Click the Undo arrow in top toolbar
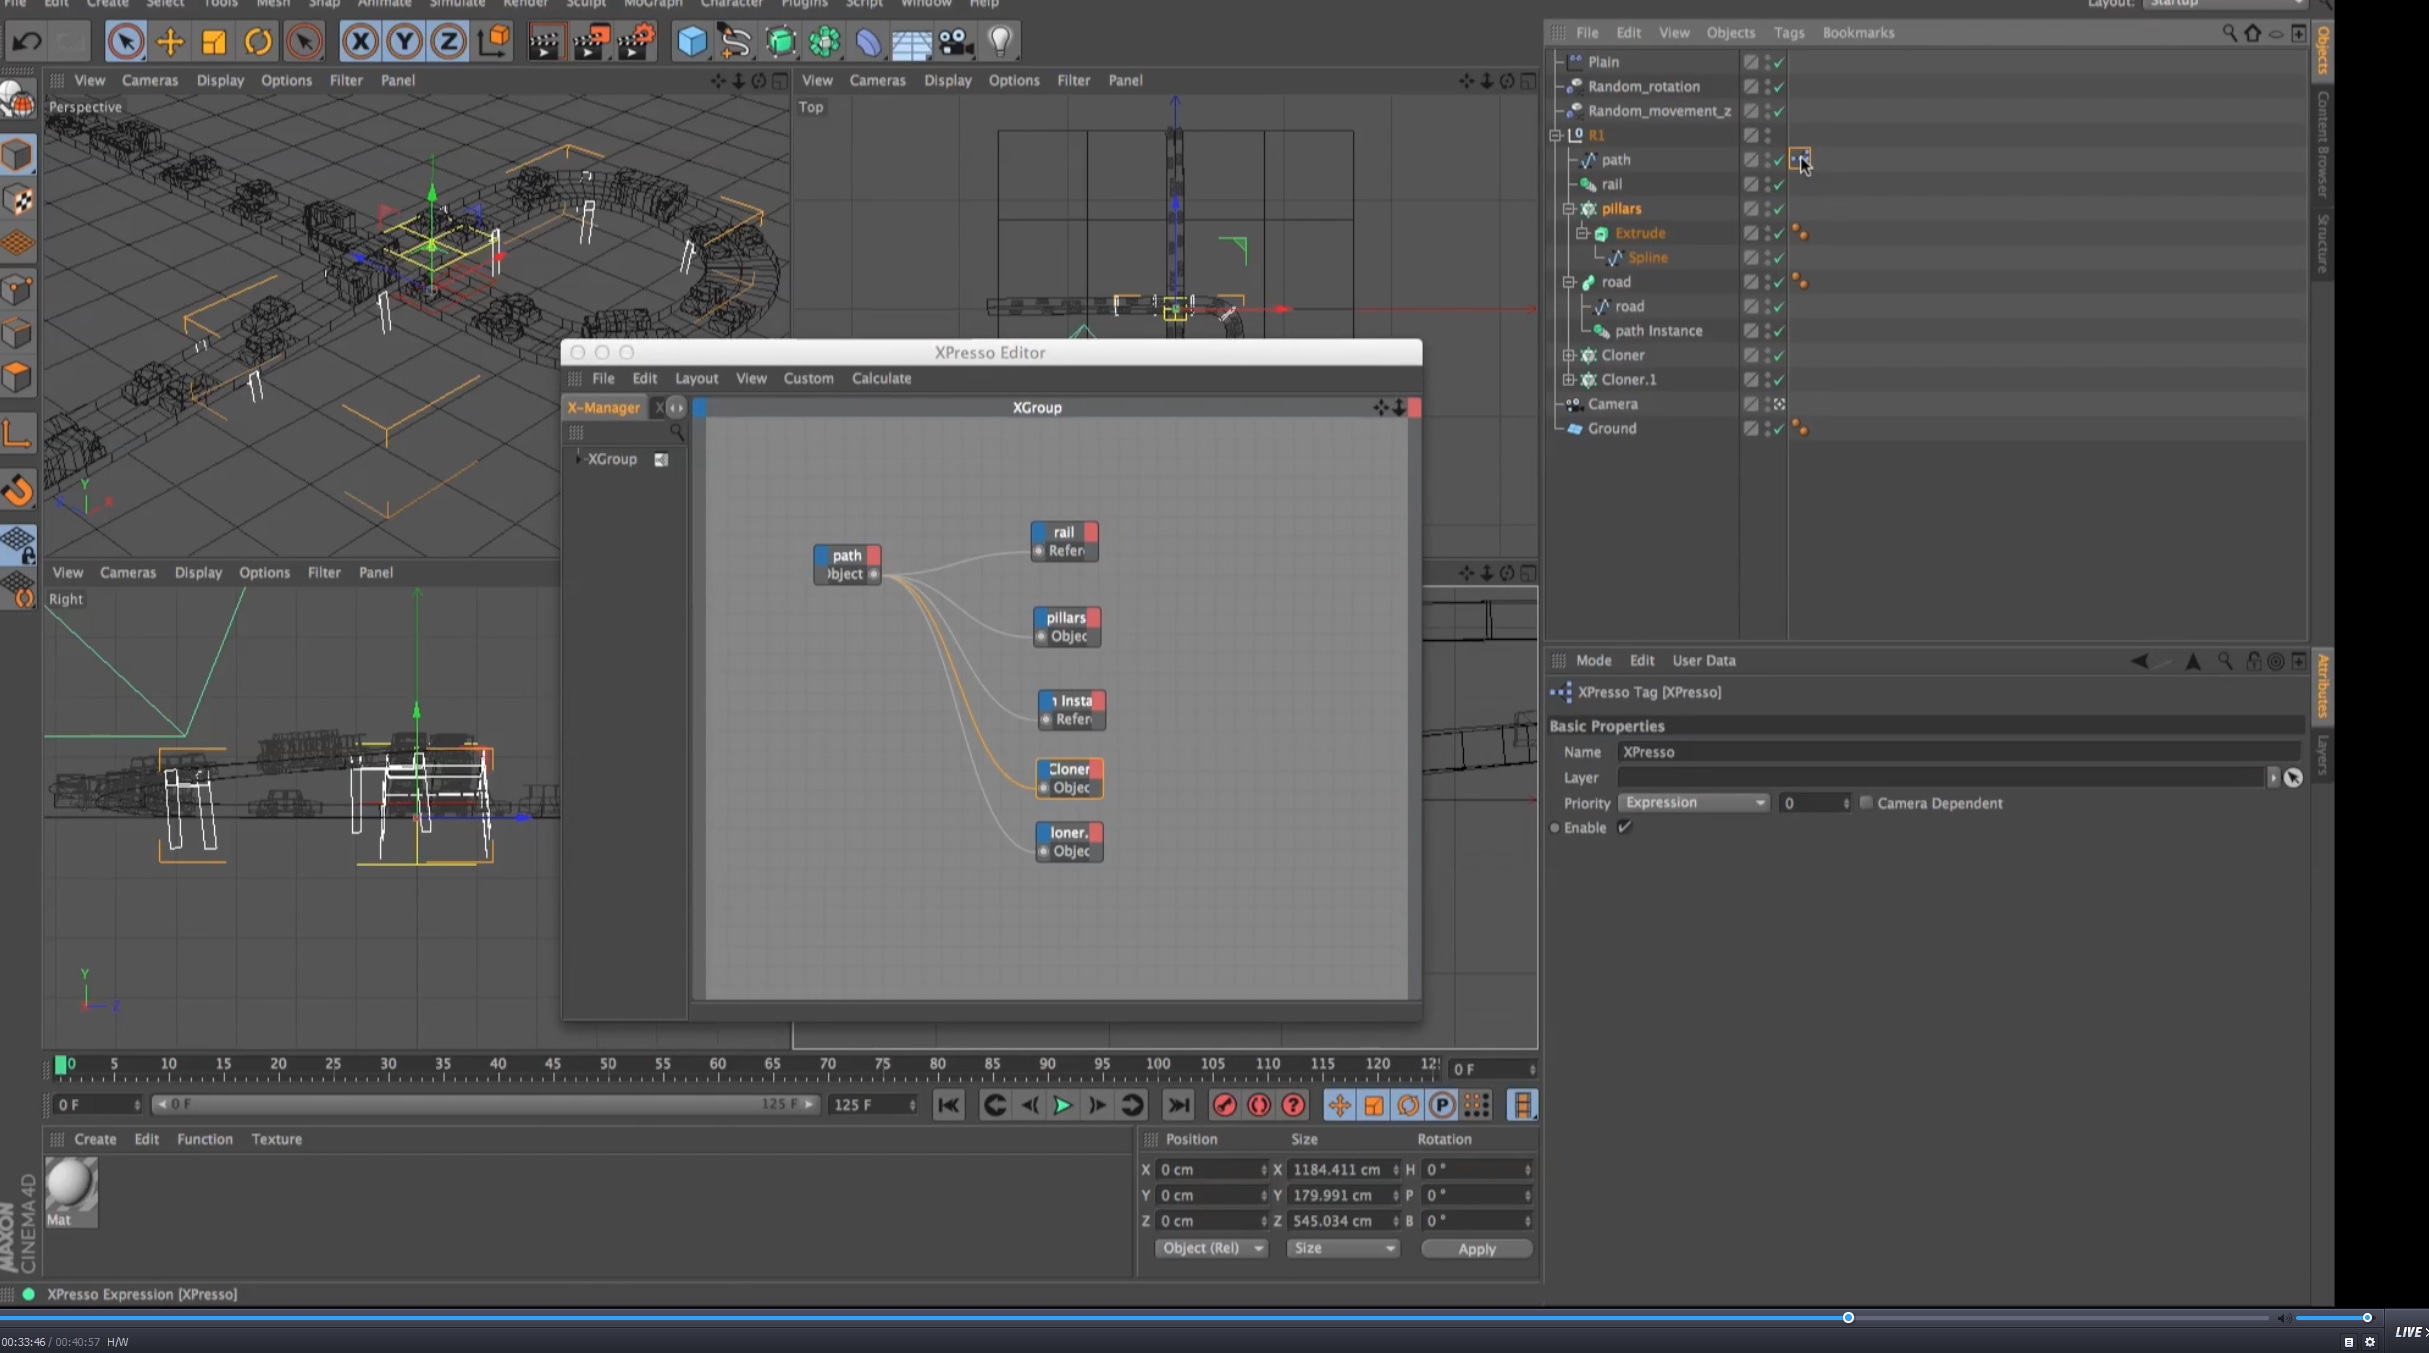This screenshot has width=2429, height=1353. [27, 42]
